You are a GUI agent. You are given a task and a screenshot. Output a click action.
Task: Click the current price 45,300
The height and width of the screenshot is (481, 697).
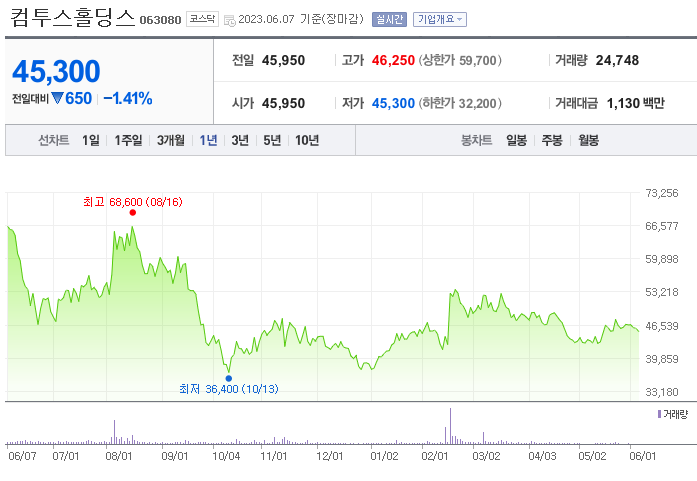click(x=56, y=71)
